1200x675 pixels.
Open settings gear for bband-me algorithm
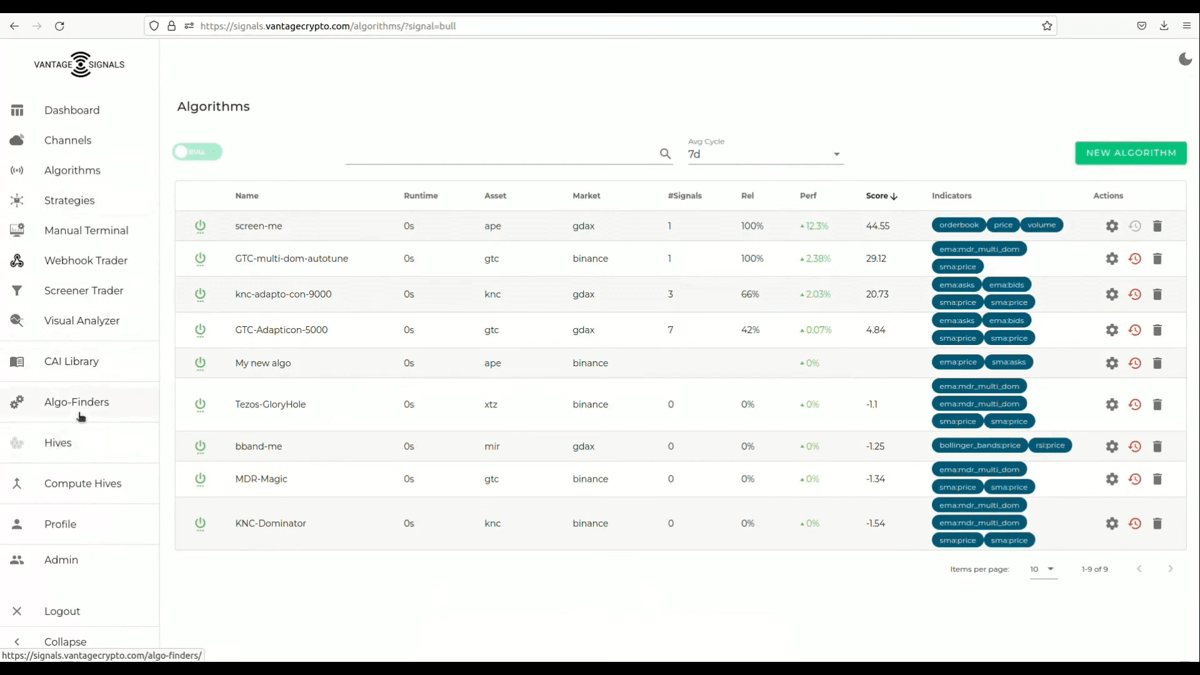(1112, 446)
